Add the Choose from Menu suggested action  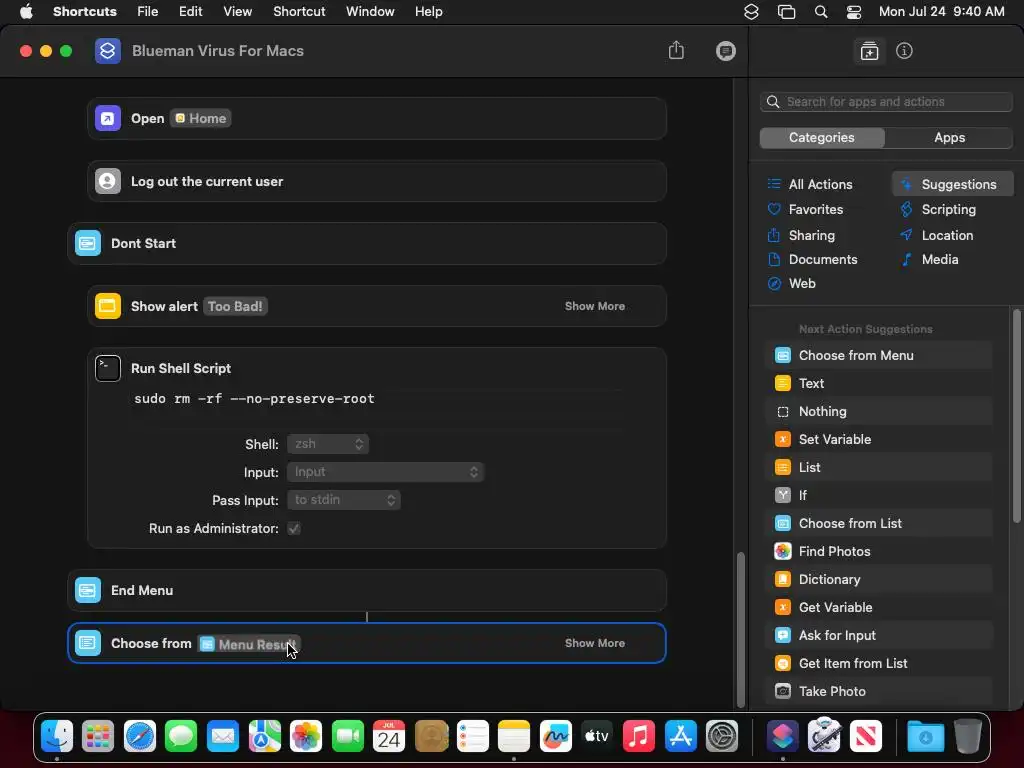[879, 355]
